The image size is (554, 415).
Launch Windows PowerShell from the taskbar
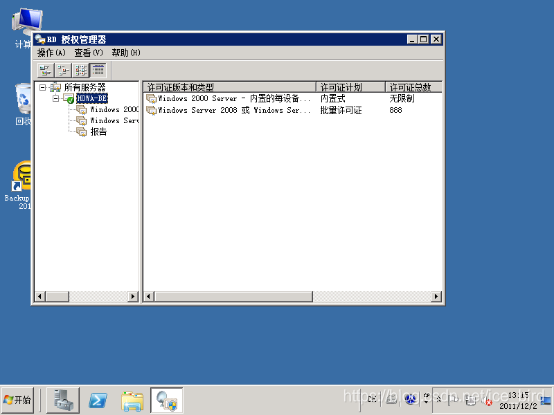[98, 400]
